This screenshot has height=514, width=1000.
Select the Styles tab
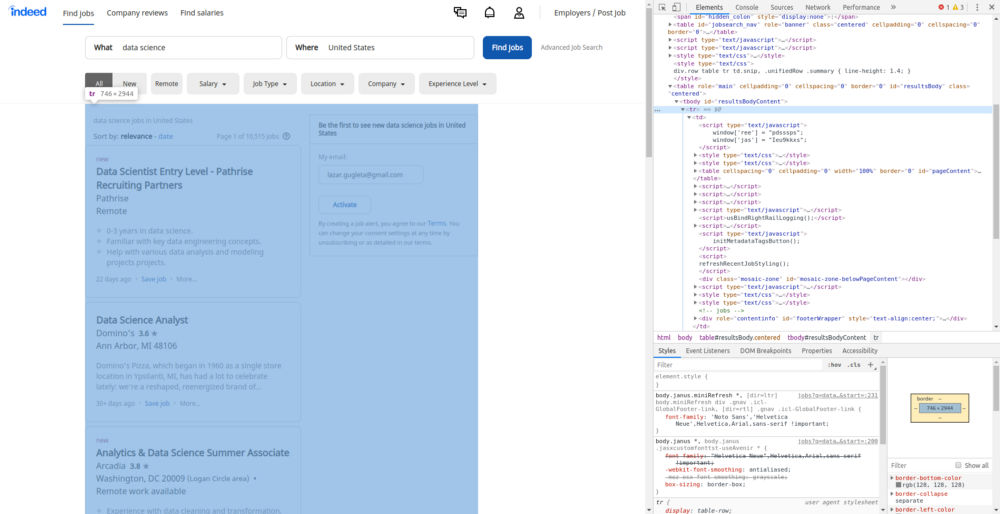(x=667, y=351)
